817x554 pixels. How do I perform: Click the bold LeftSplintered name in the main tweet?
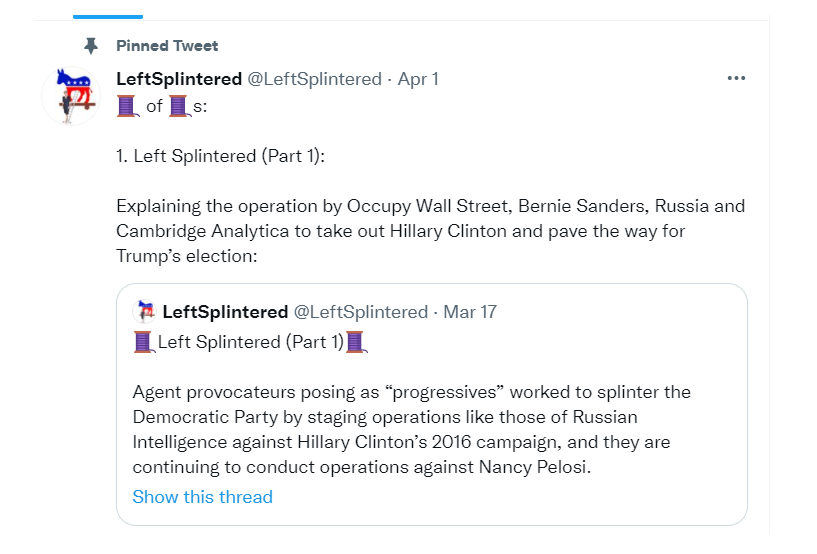point(179,79)
